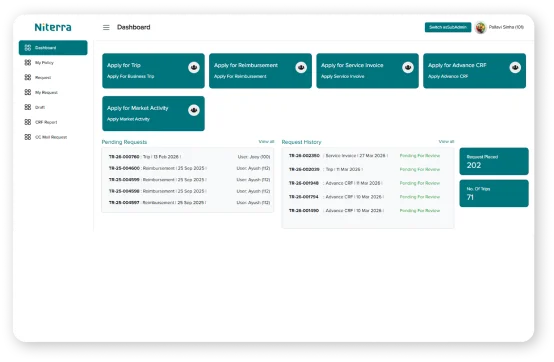This screenshot has width=554, height=362.
Task: Click the round icon on Apply for Market Activity card
Action: (194, 110)
